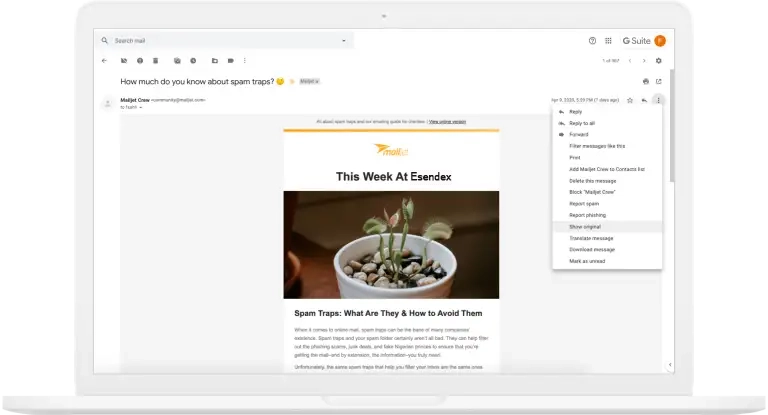The image size is (768, 415).
Task: Click sender avatar for Mailjet Crew
Action: 108,103
